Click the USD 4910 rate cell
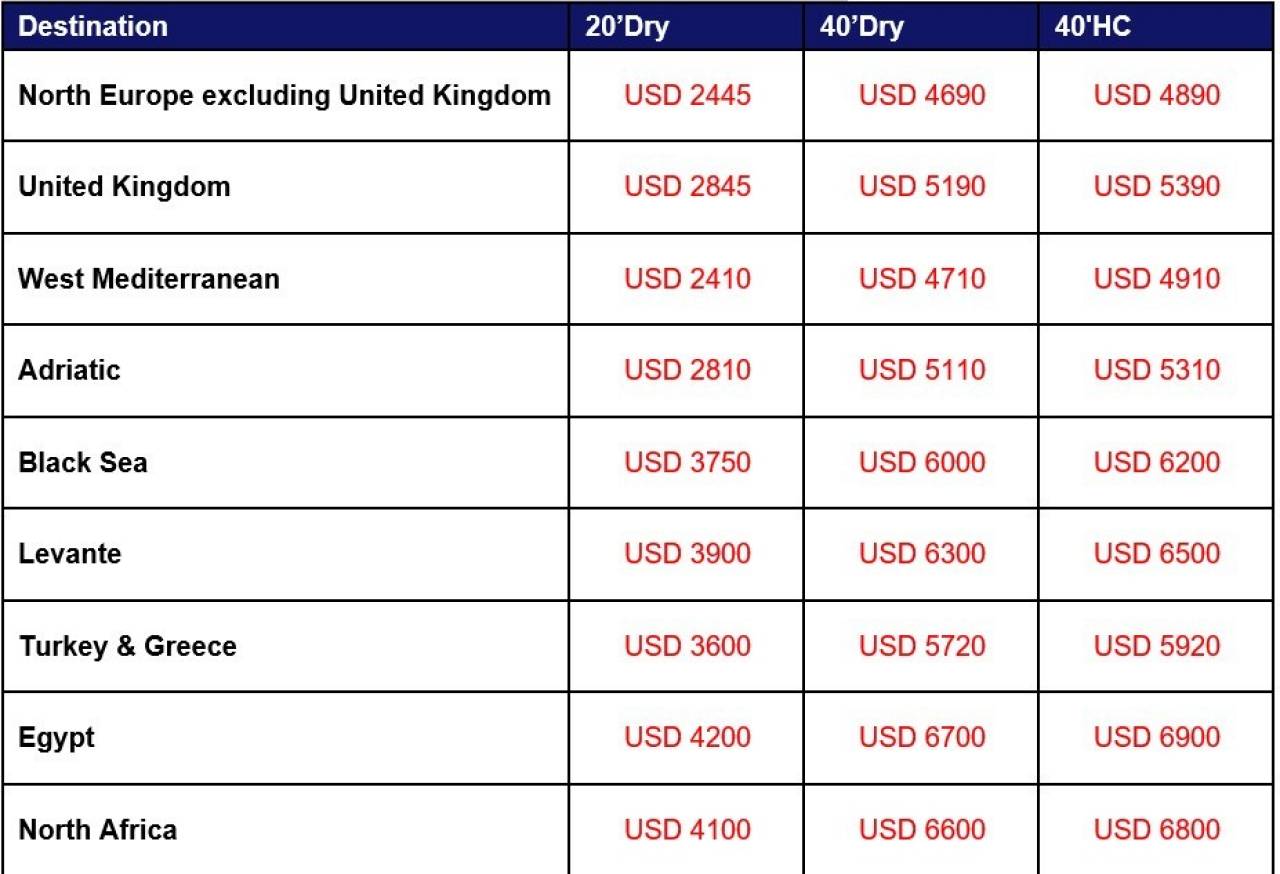 click(1157, 278)
